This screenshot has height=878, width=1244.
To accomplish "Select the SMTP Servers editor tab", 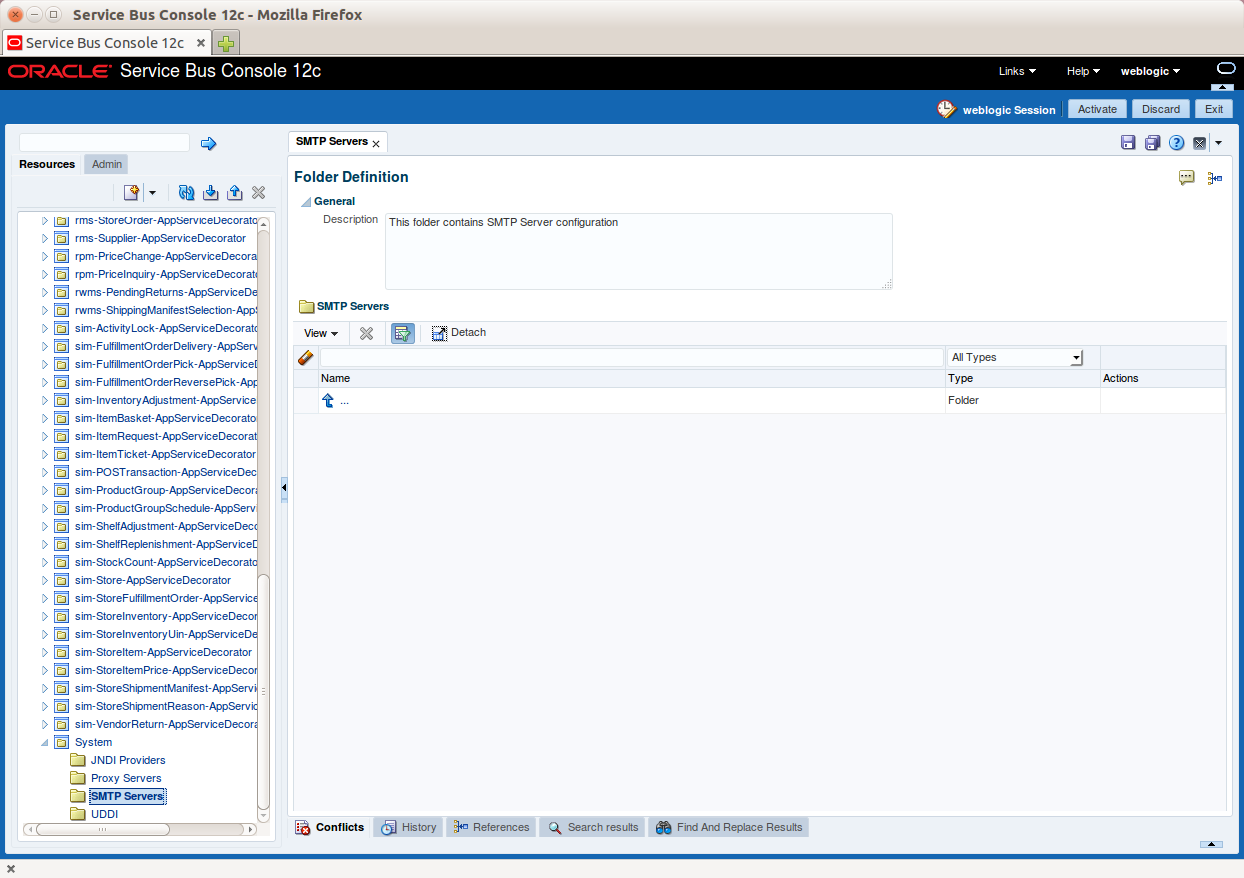I will [x=332, y=142].
